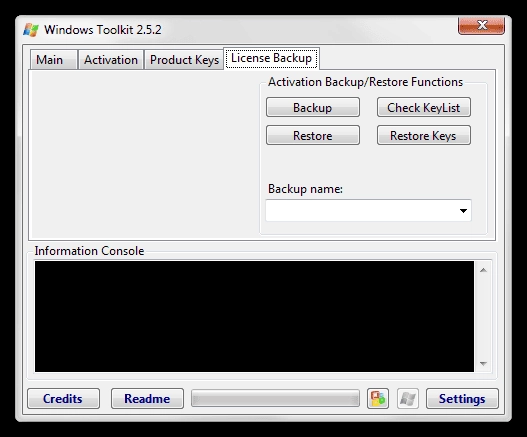The height and width of the screenshot is (437, 527).
Task: Click the Backup button
Action: [x=313, y=108]
